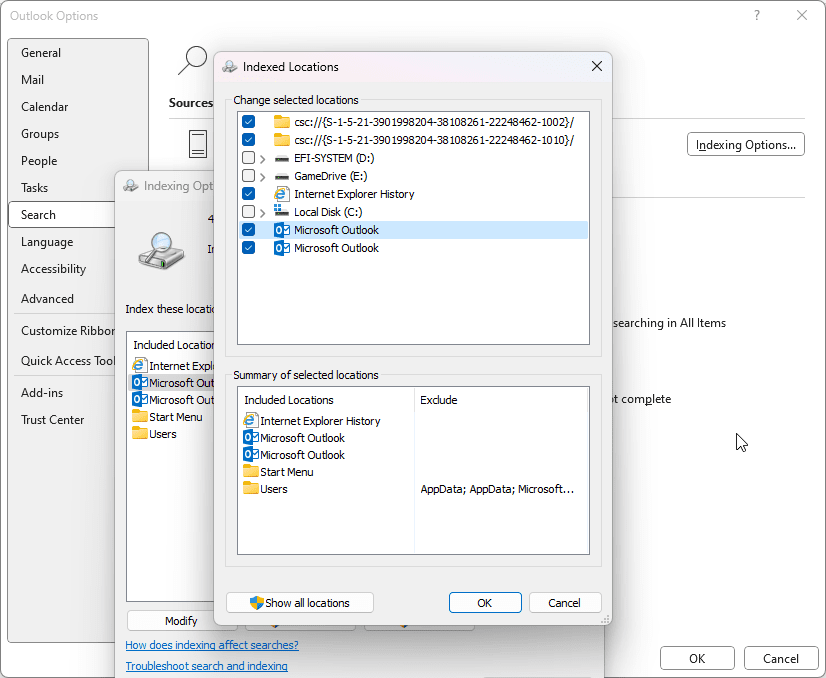Expand the Local Disk (C:) tree node

[263, 212]
